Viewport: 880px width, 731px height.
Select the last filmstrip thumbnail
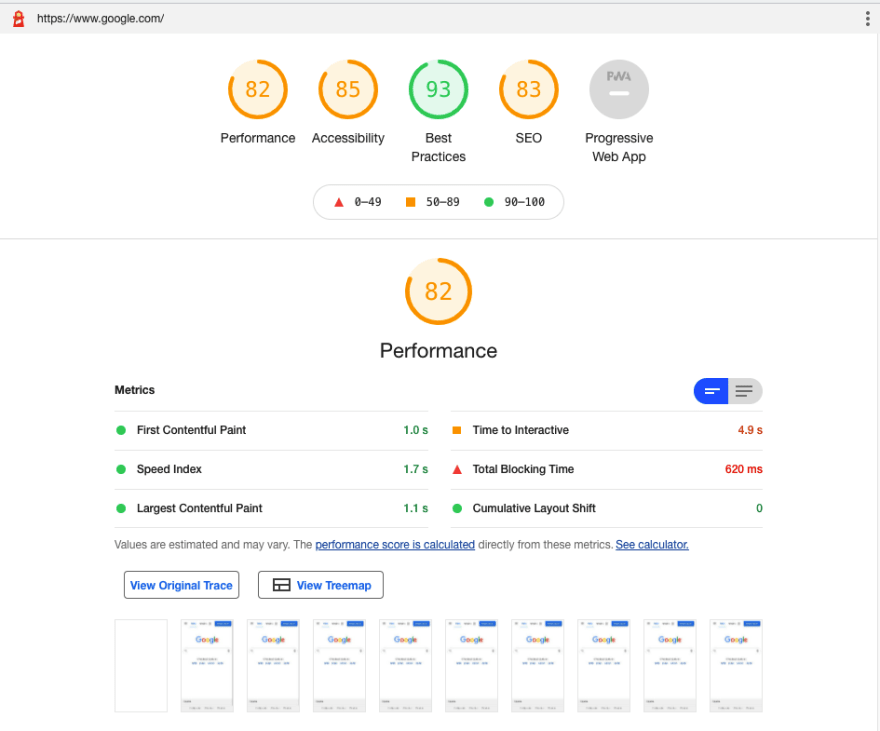[x=736, y=666]
